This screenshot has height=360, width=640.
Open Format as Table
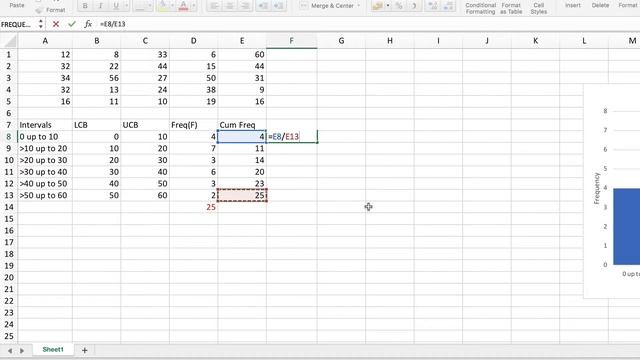(x=511, y=8)
